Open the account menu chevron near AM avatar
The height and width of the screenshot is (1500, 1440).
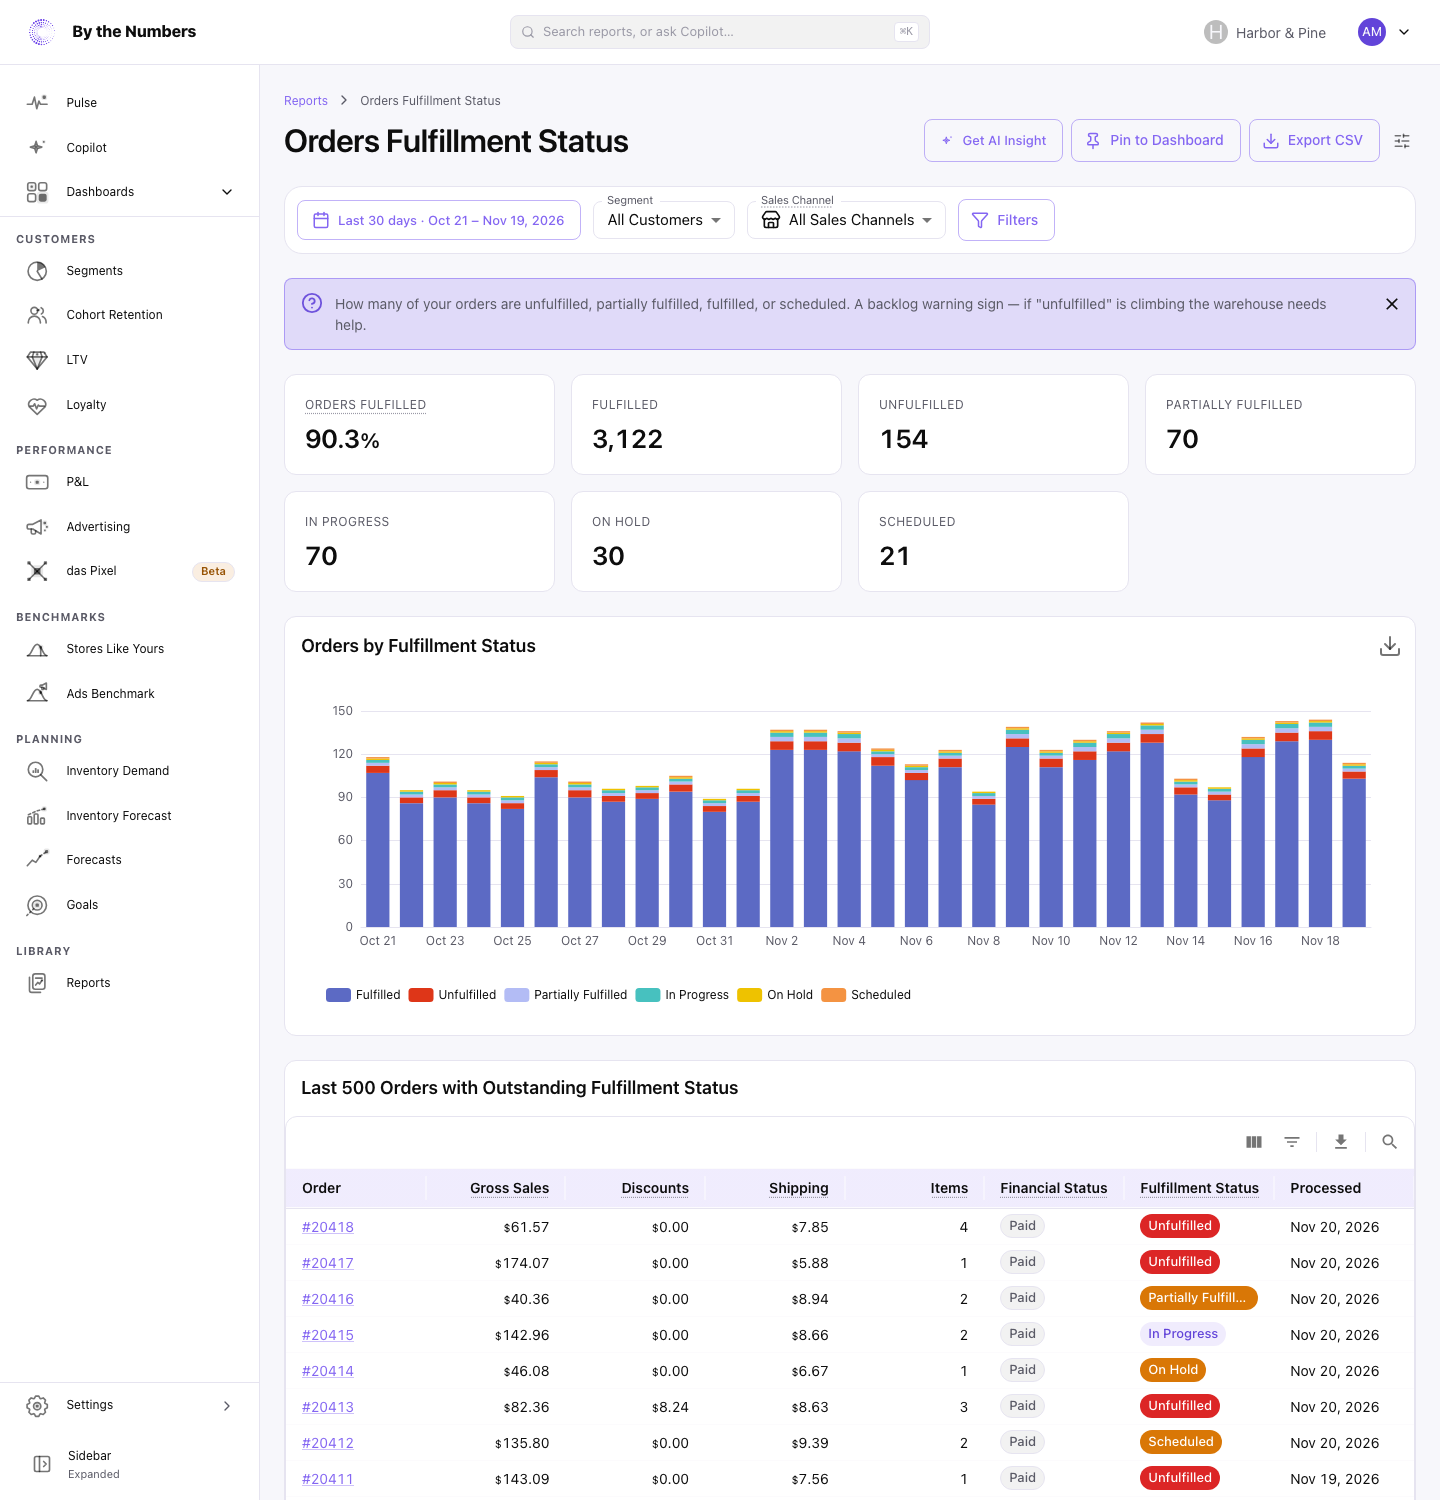tap(1404, 32)
